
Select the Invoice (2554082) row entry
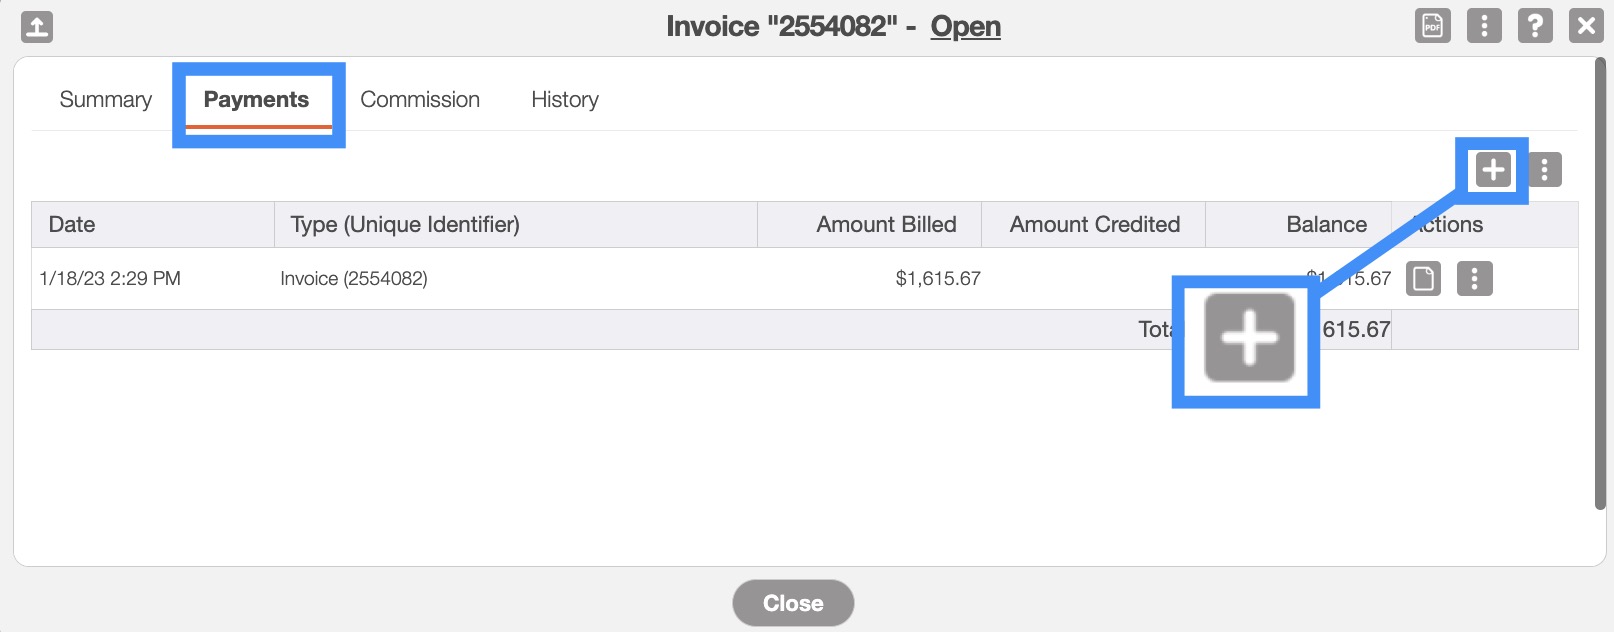click(354, 279)
